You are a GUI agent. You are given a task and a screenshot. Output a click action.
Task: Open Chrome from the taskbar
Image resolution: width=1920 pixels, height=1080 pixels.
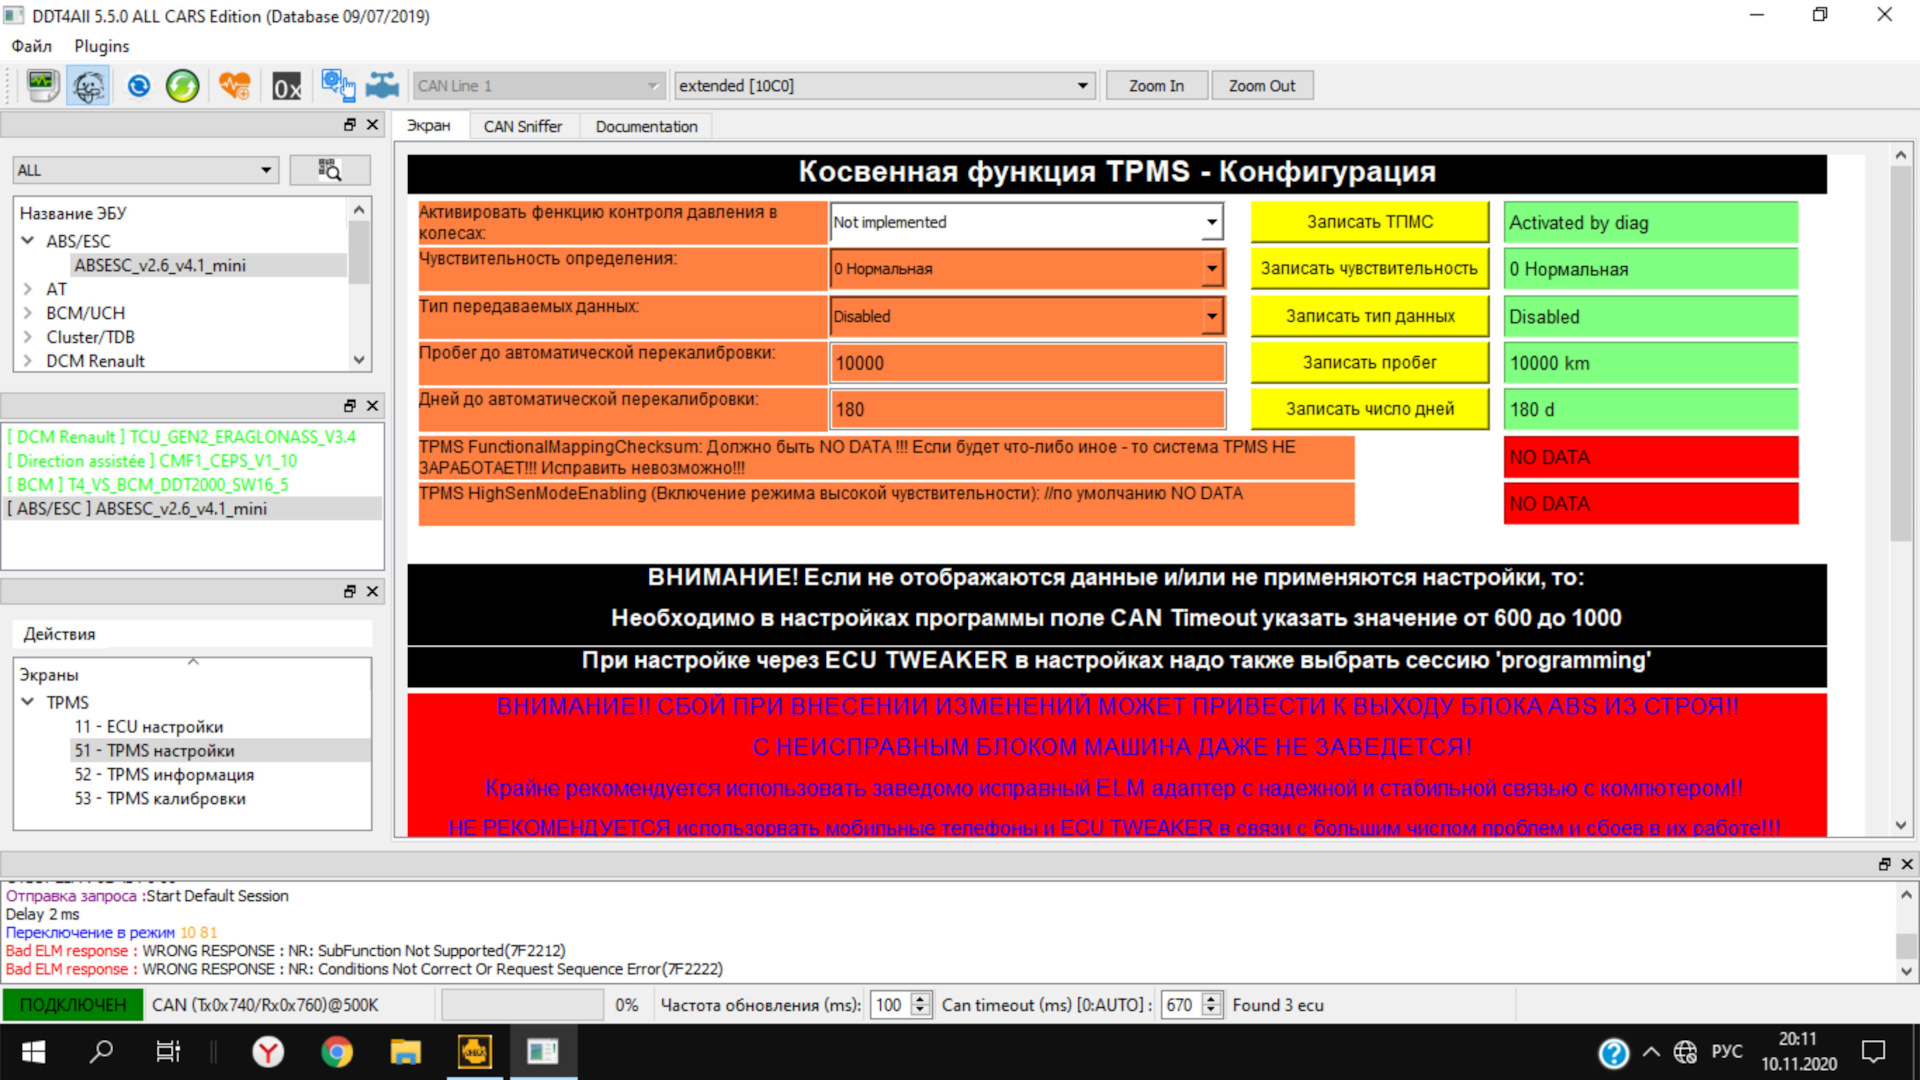337,1052
